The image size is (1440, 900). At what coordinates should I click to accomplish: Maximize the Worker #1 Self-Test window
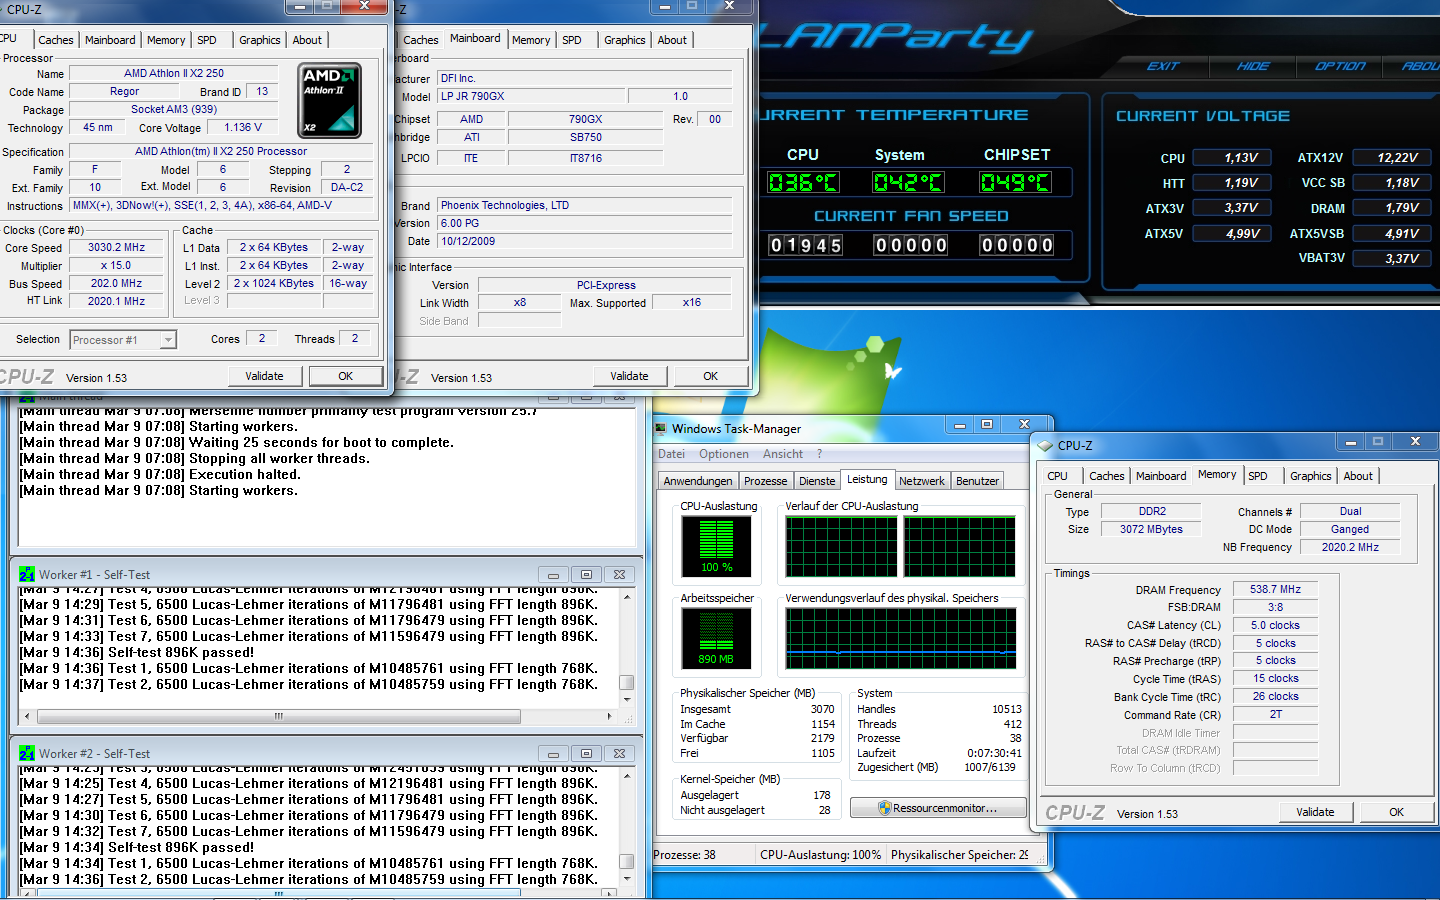click(586, 574)
